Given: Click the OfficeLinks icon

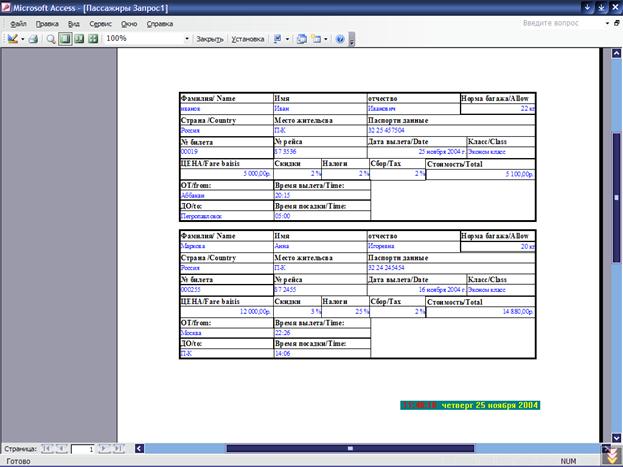Looking at the screenshot, I should (x=277, y=39).
